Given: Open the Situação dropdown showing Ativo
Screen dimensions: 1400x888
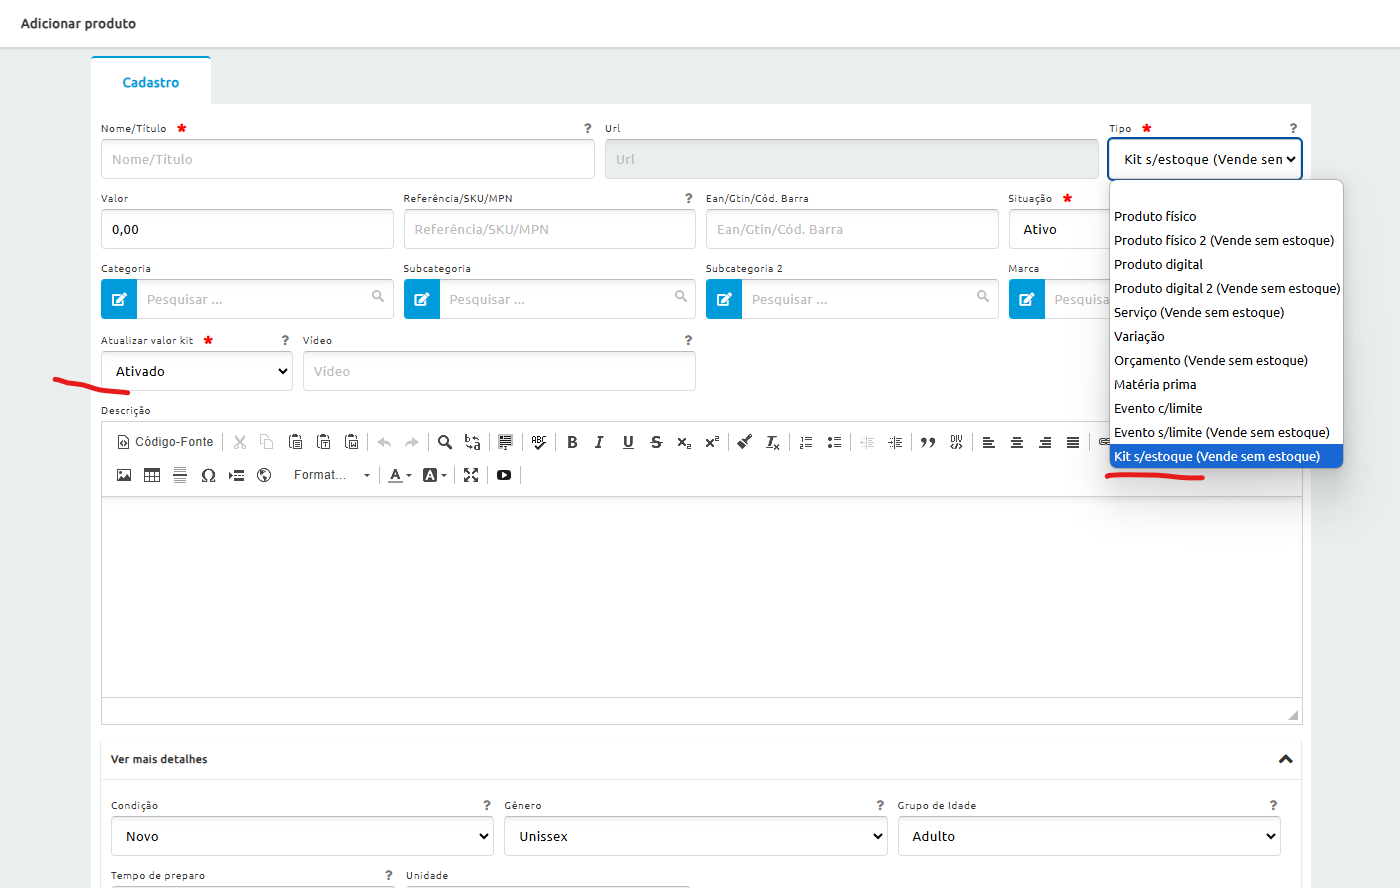Looking at the screenshot, I should coord(1058,229).
